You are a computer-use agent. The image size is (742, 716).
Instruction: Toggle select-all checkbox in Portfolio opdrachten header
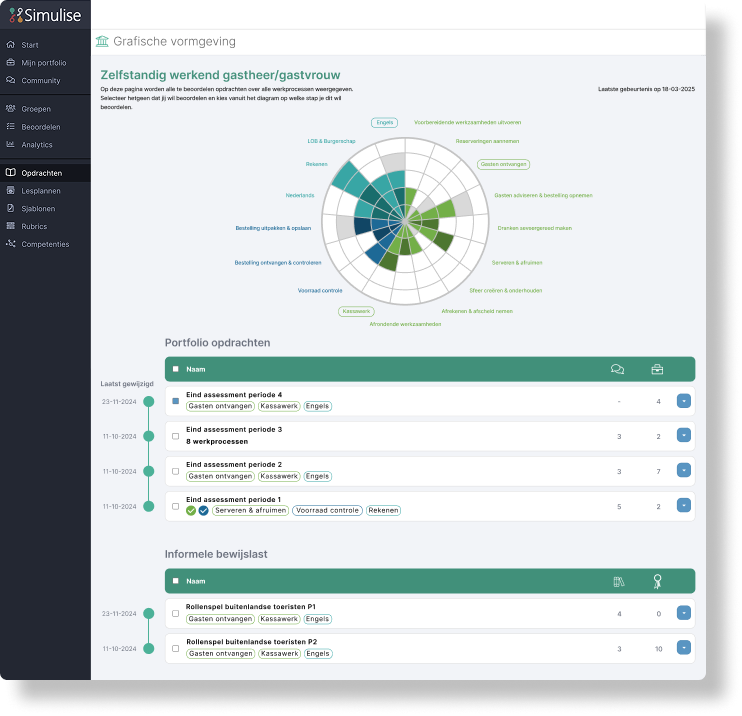[176, 369]
